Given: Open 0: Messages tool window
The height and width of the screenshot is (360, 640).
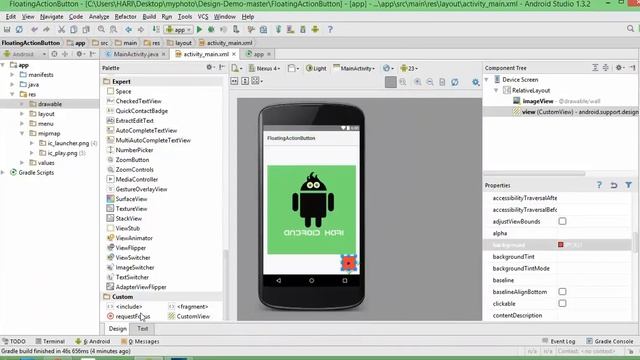Looking at the screenshot, I should 139,341.
